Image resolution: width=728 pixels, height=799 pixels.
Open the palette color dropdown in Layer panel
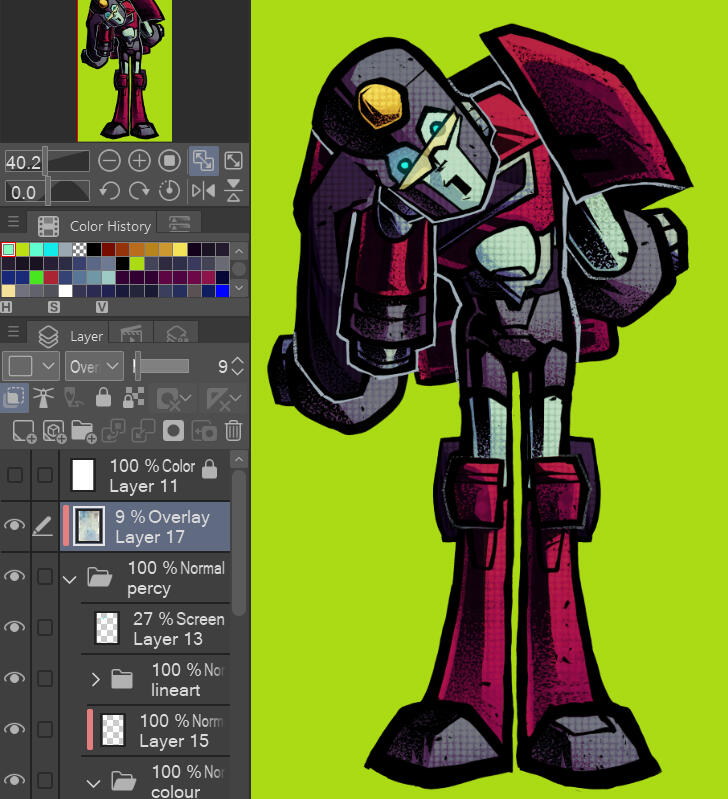tap(31, 366)
